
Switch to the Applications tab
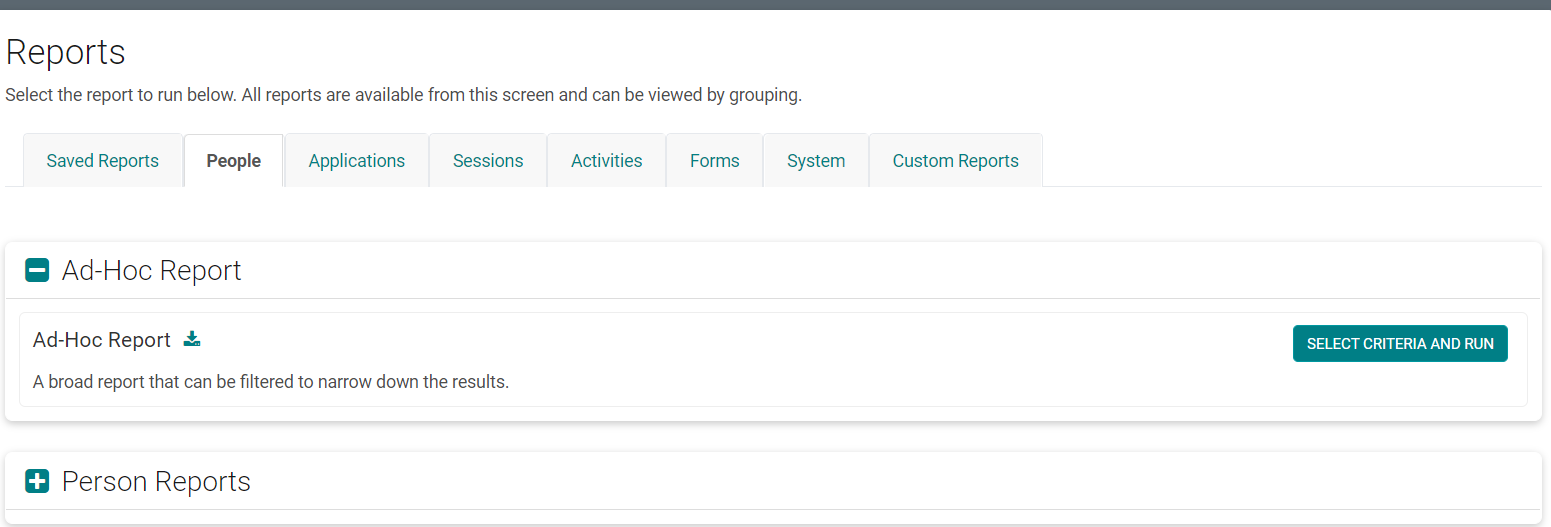357,161
